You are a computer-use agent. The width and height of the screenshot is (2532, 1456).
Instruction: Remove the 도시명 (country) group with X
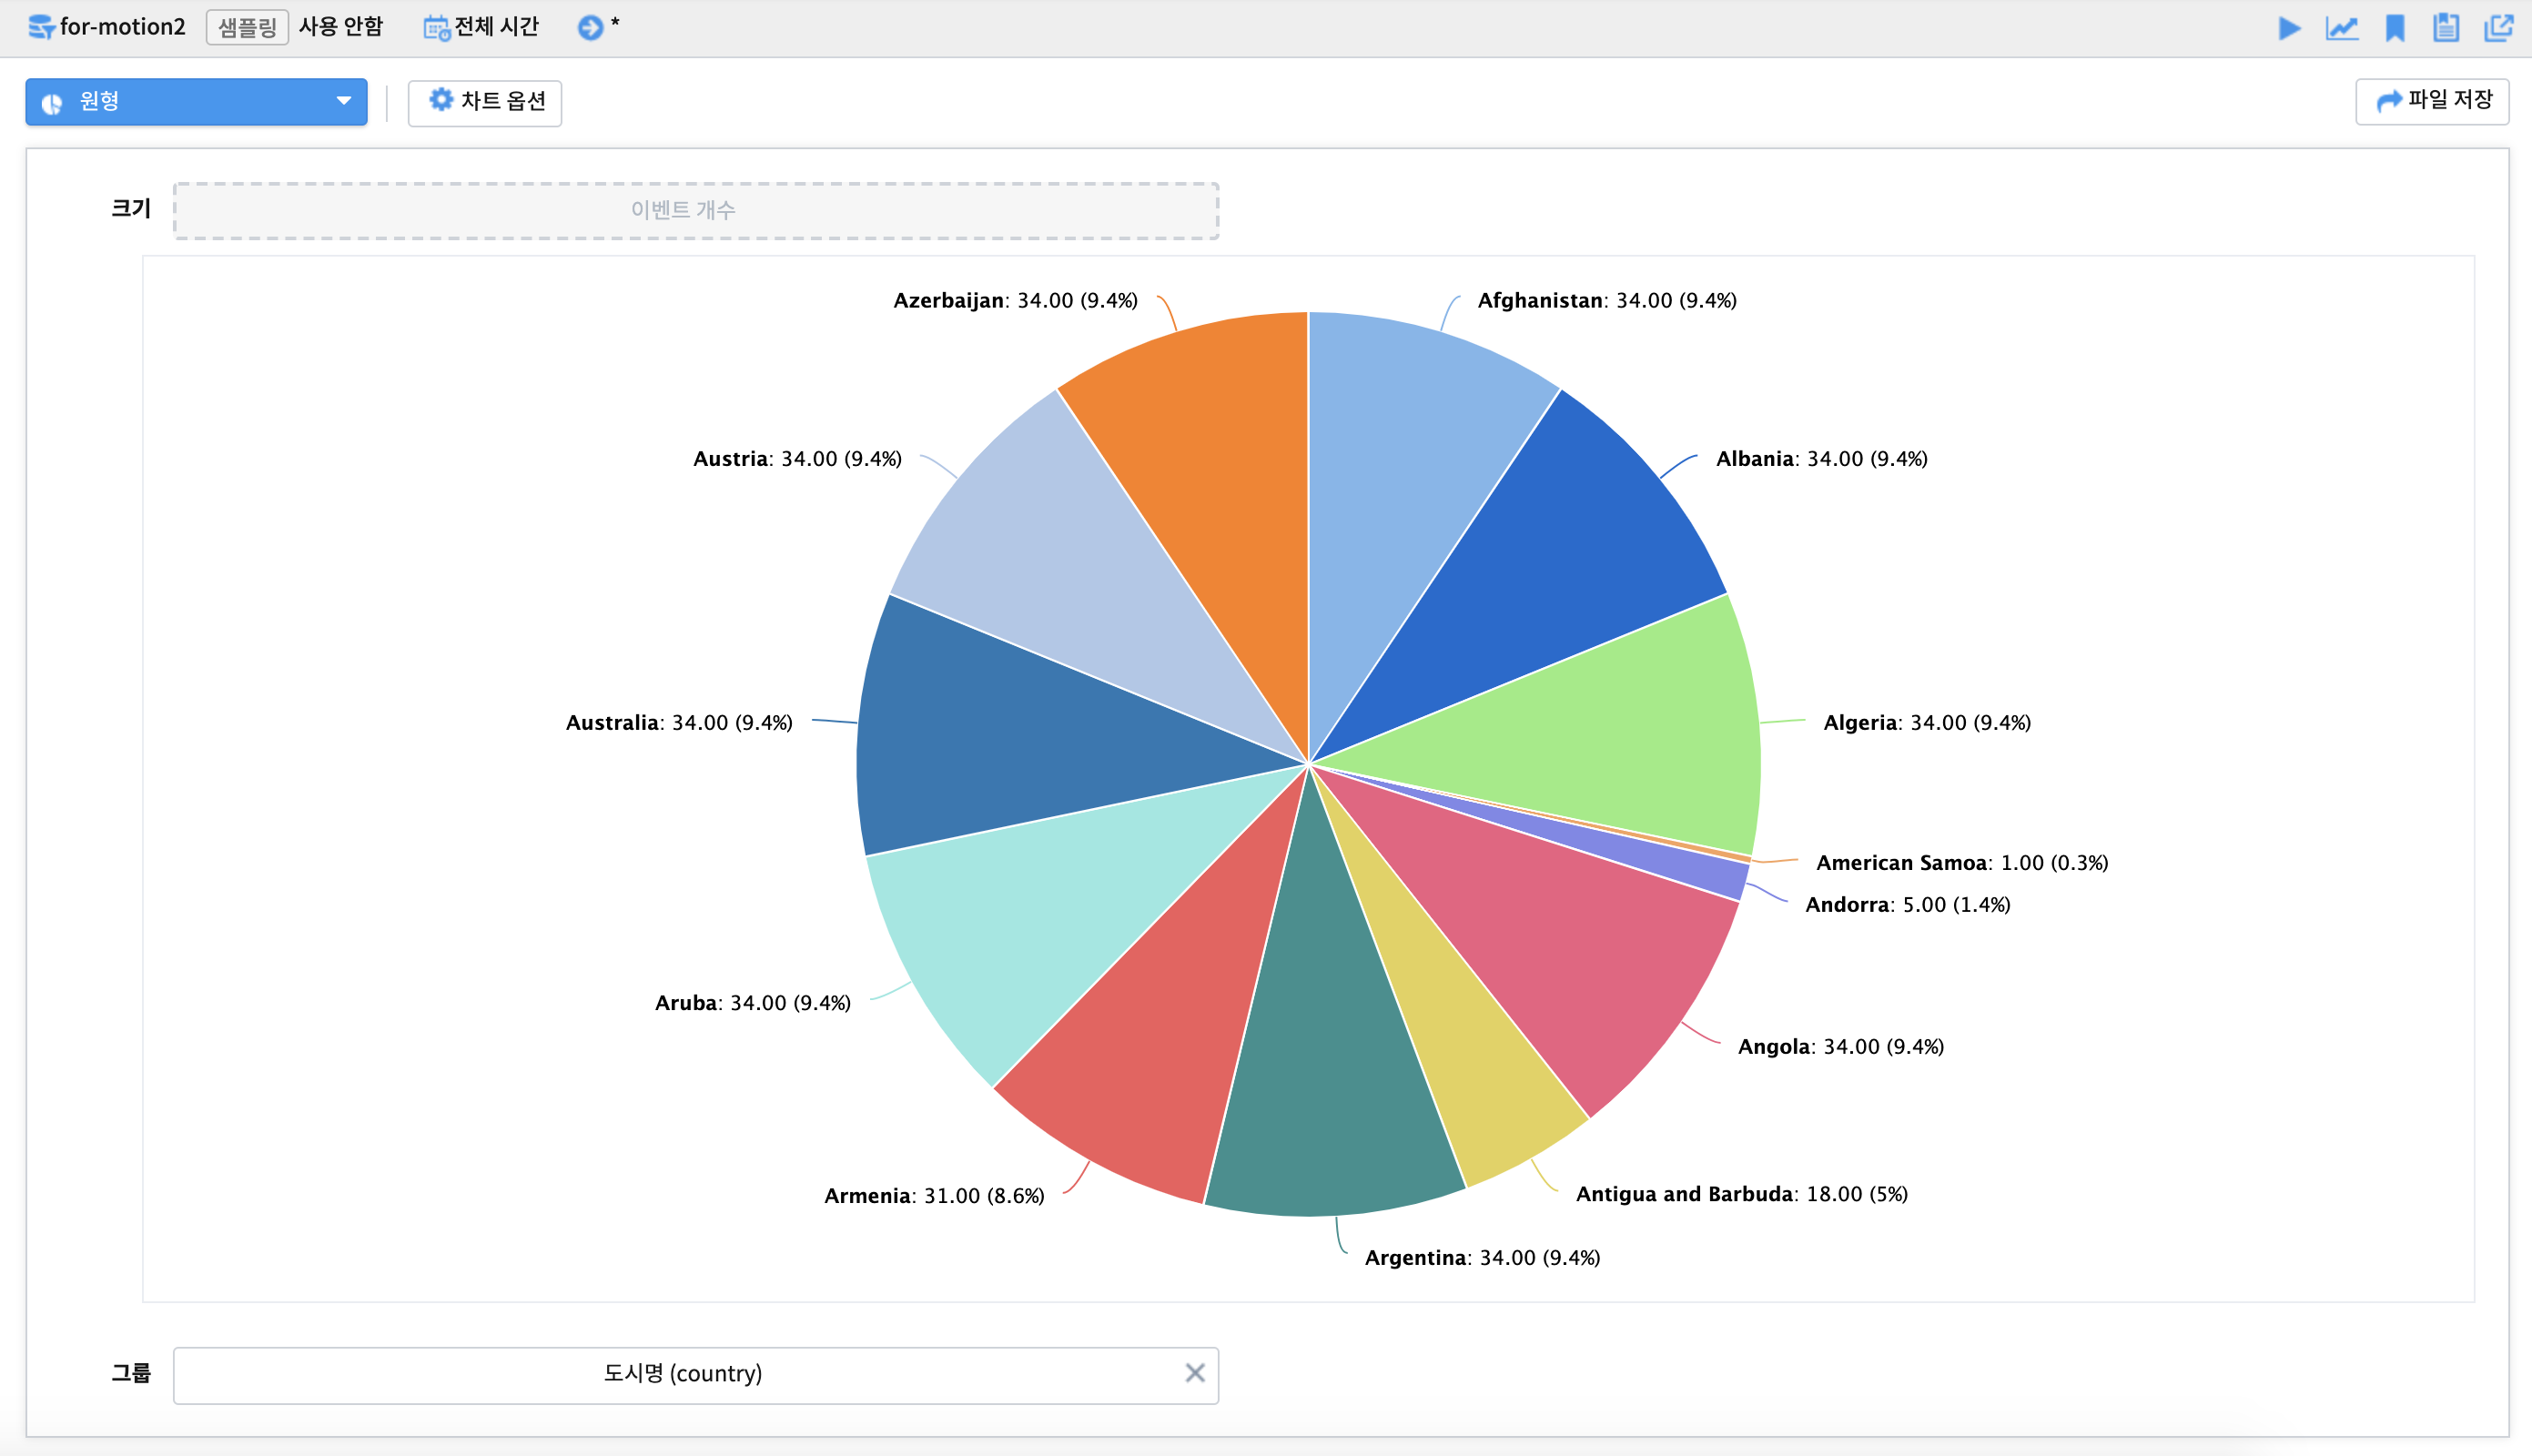(x=1195, y=1373)
